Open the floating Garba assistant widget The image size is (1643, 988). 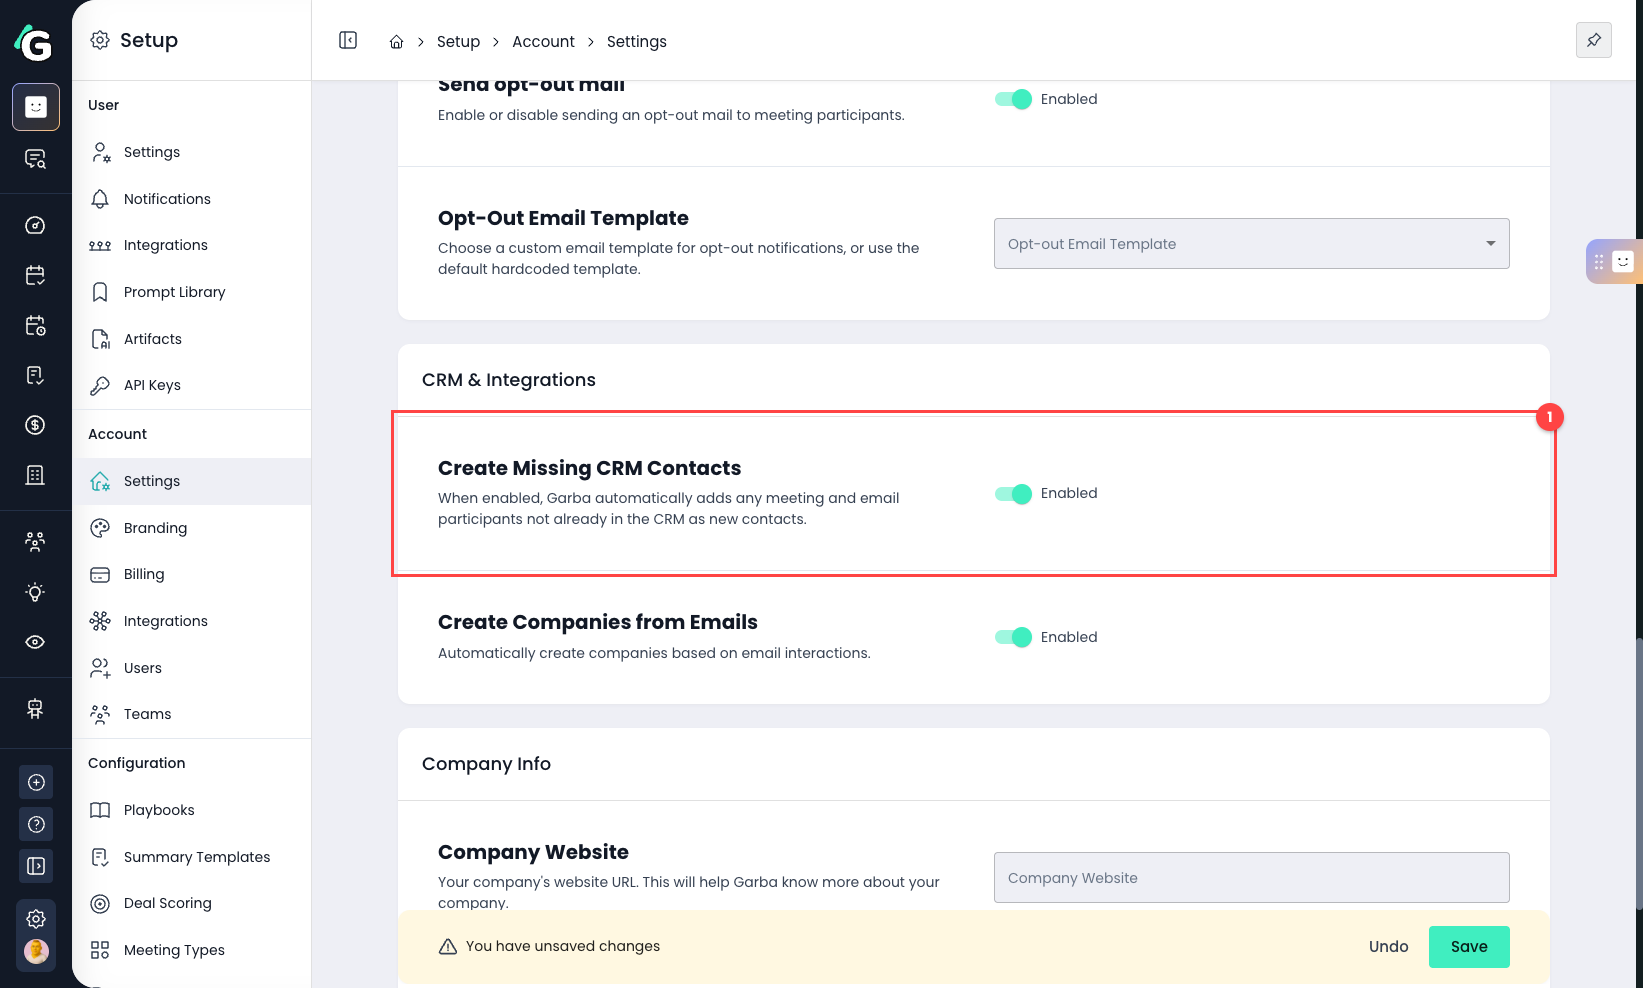[1614, 261]
